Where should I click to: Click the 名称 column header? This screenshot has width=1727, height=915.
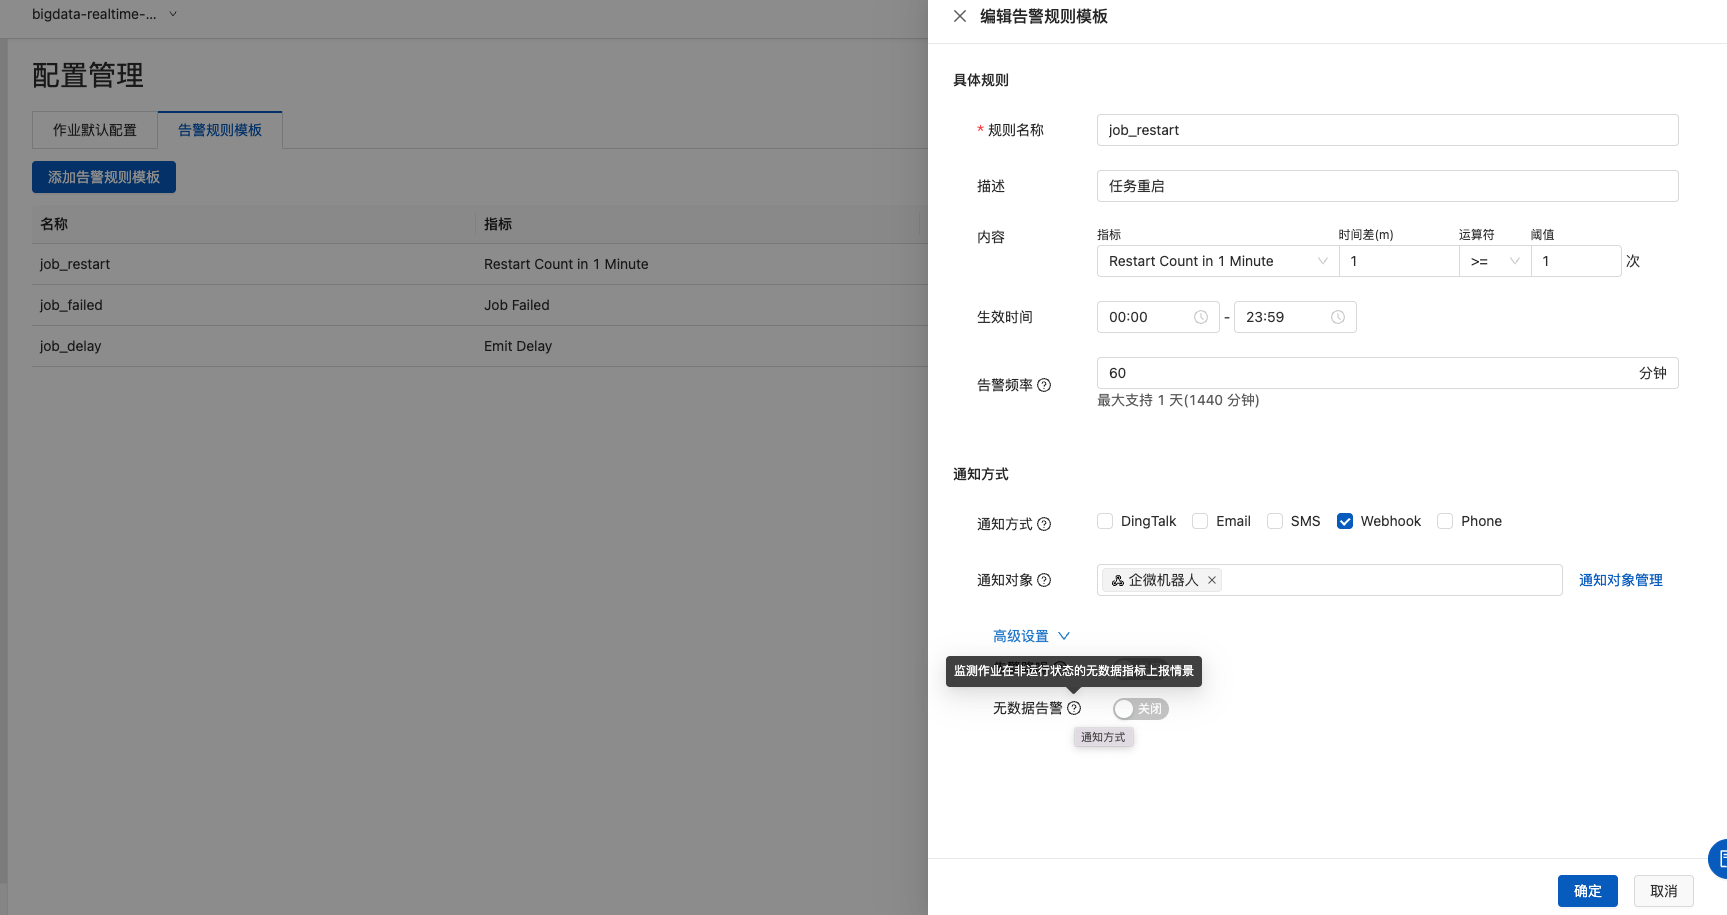pyautogui.click(x=54, y=224)
